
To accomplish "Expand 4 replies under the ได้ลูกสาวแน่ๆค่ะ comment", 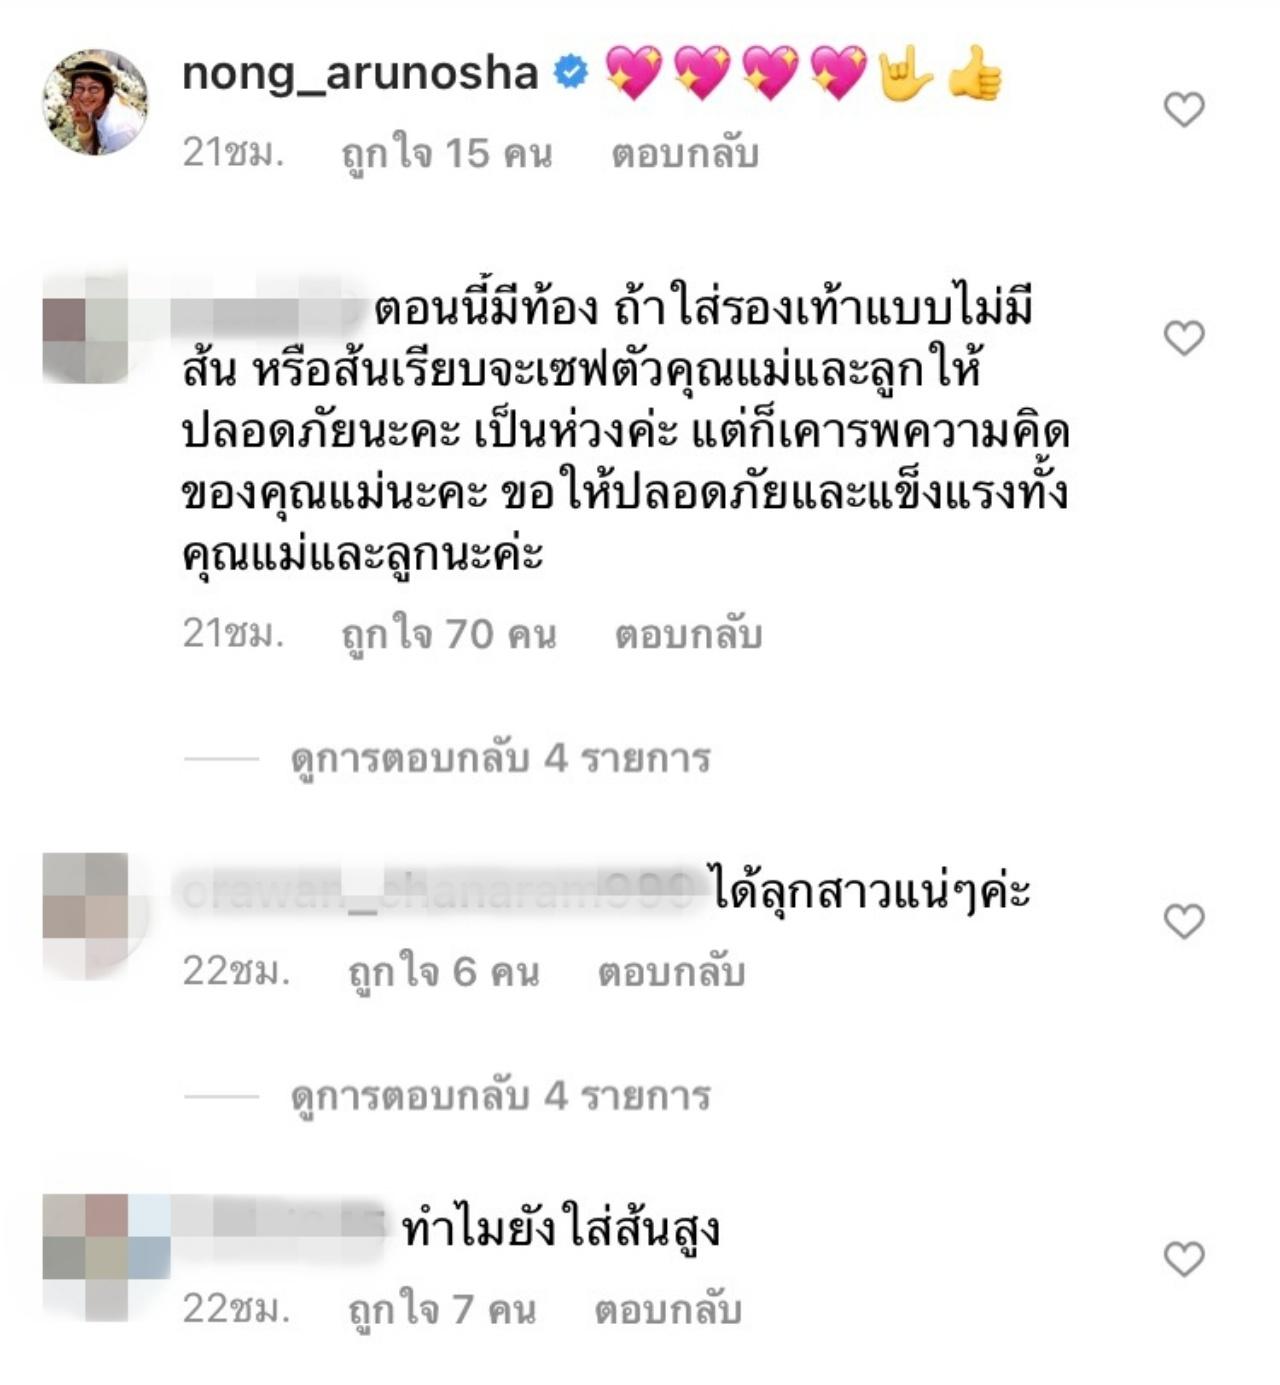I will pyautogui.click(x=500, y=1097).
